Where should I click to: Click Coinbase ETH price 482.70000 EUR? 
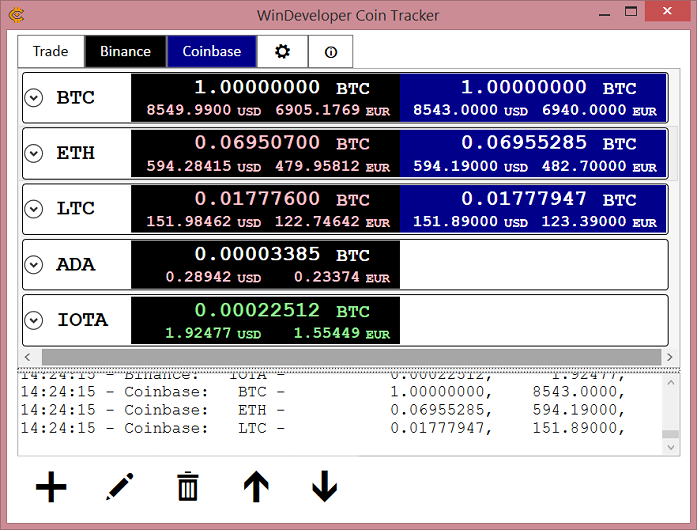[x=599, y=166]
